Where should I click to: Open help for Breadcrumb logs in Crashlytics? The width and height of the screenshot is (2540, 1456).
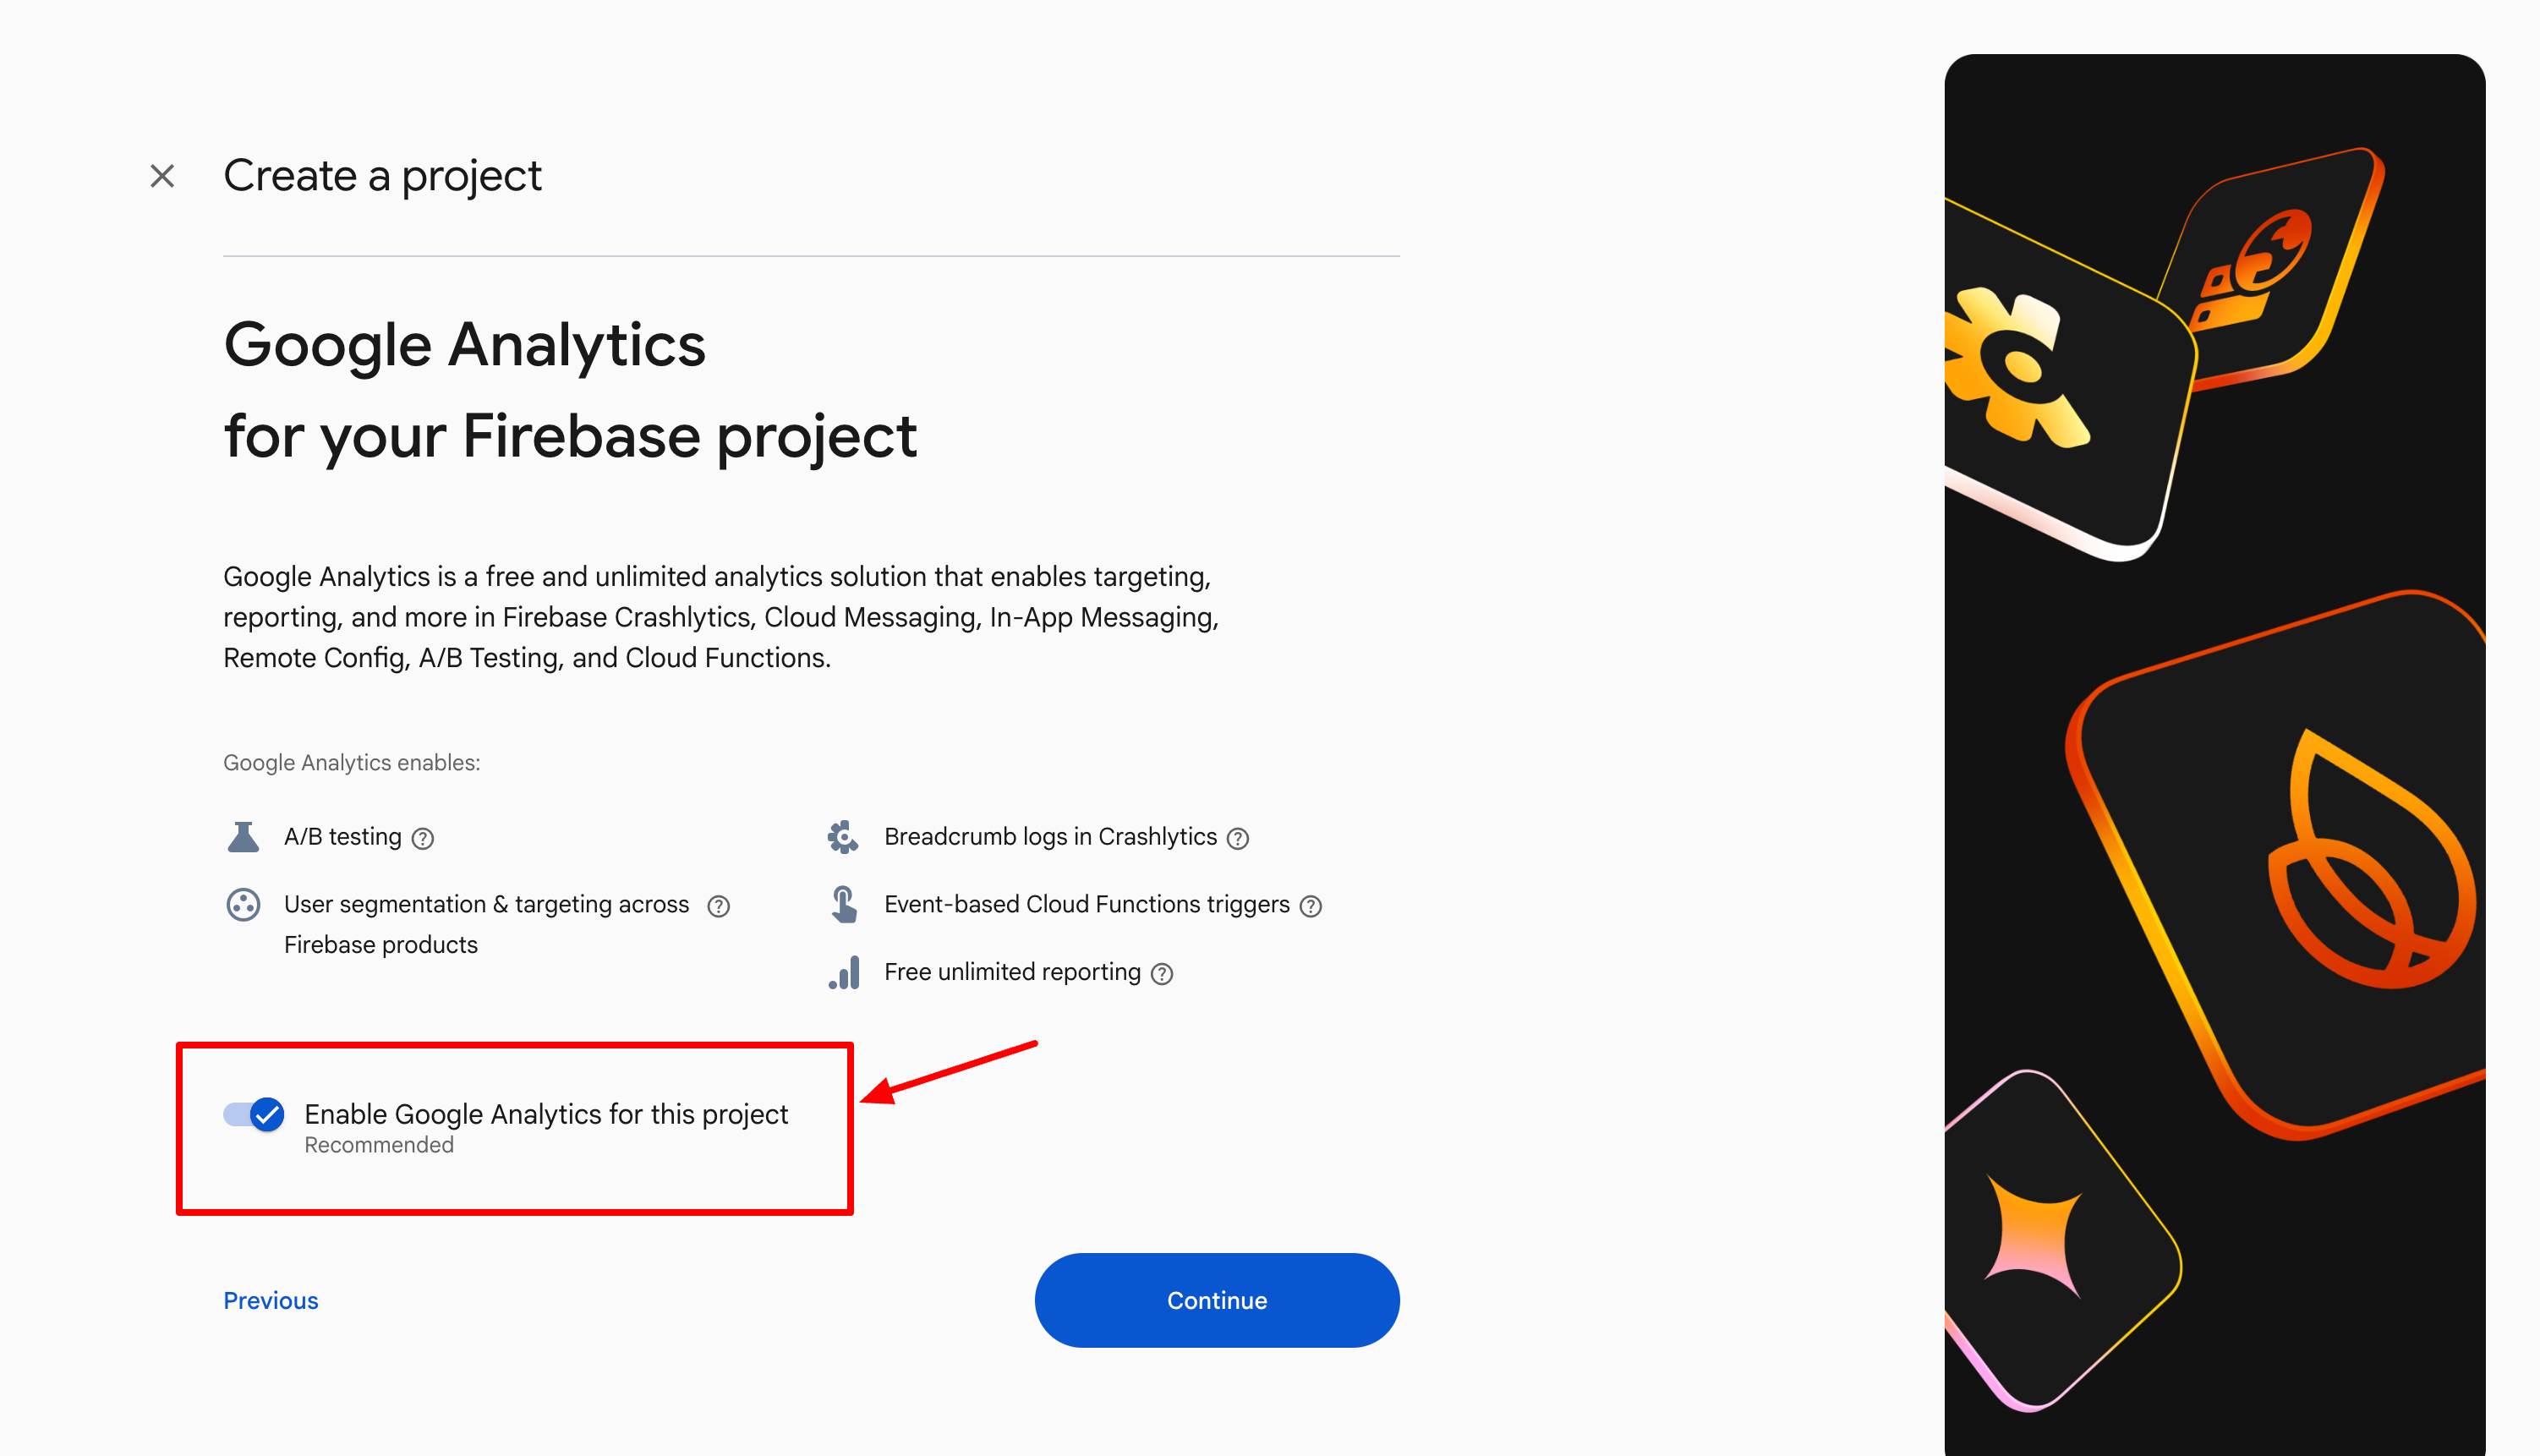click(x=1238, y=839)
